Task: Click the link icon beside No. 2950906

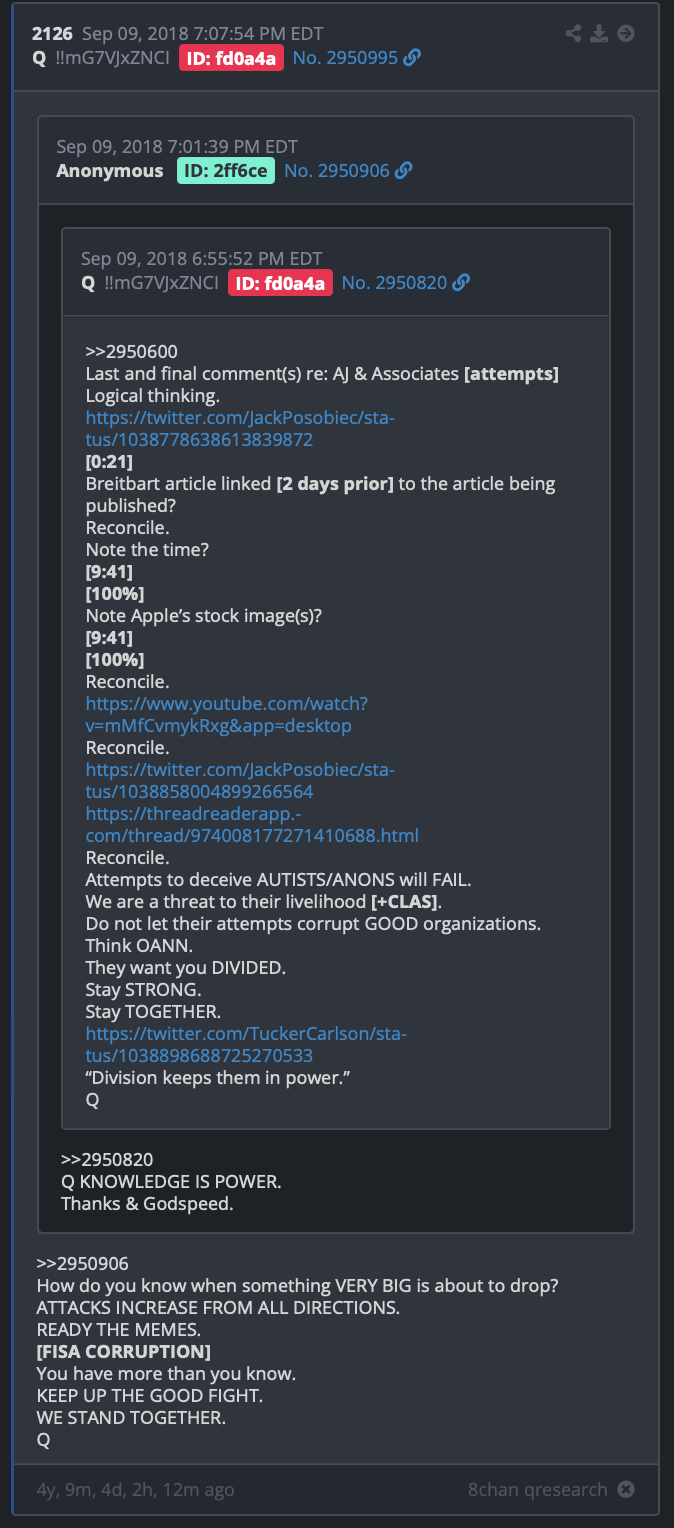Action: [403, 171]
